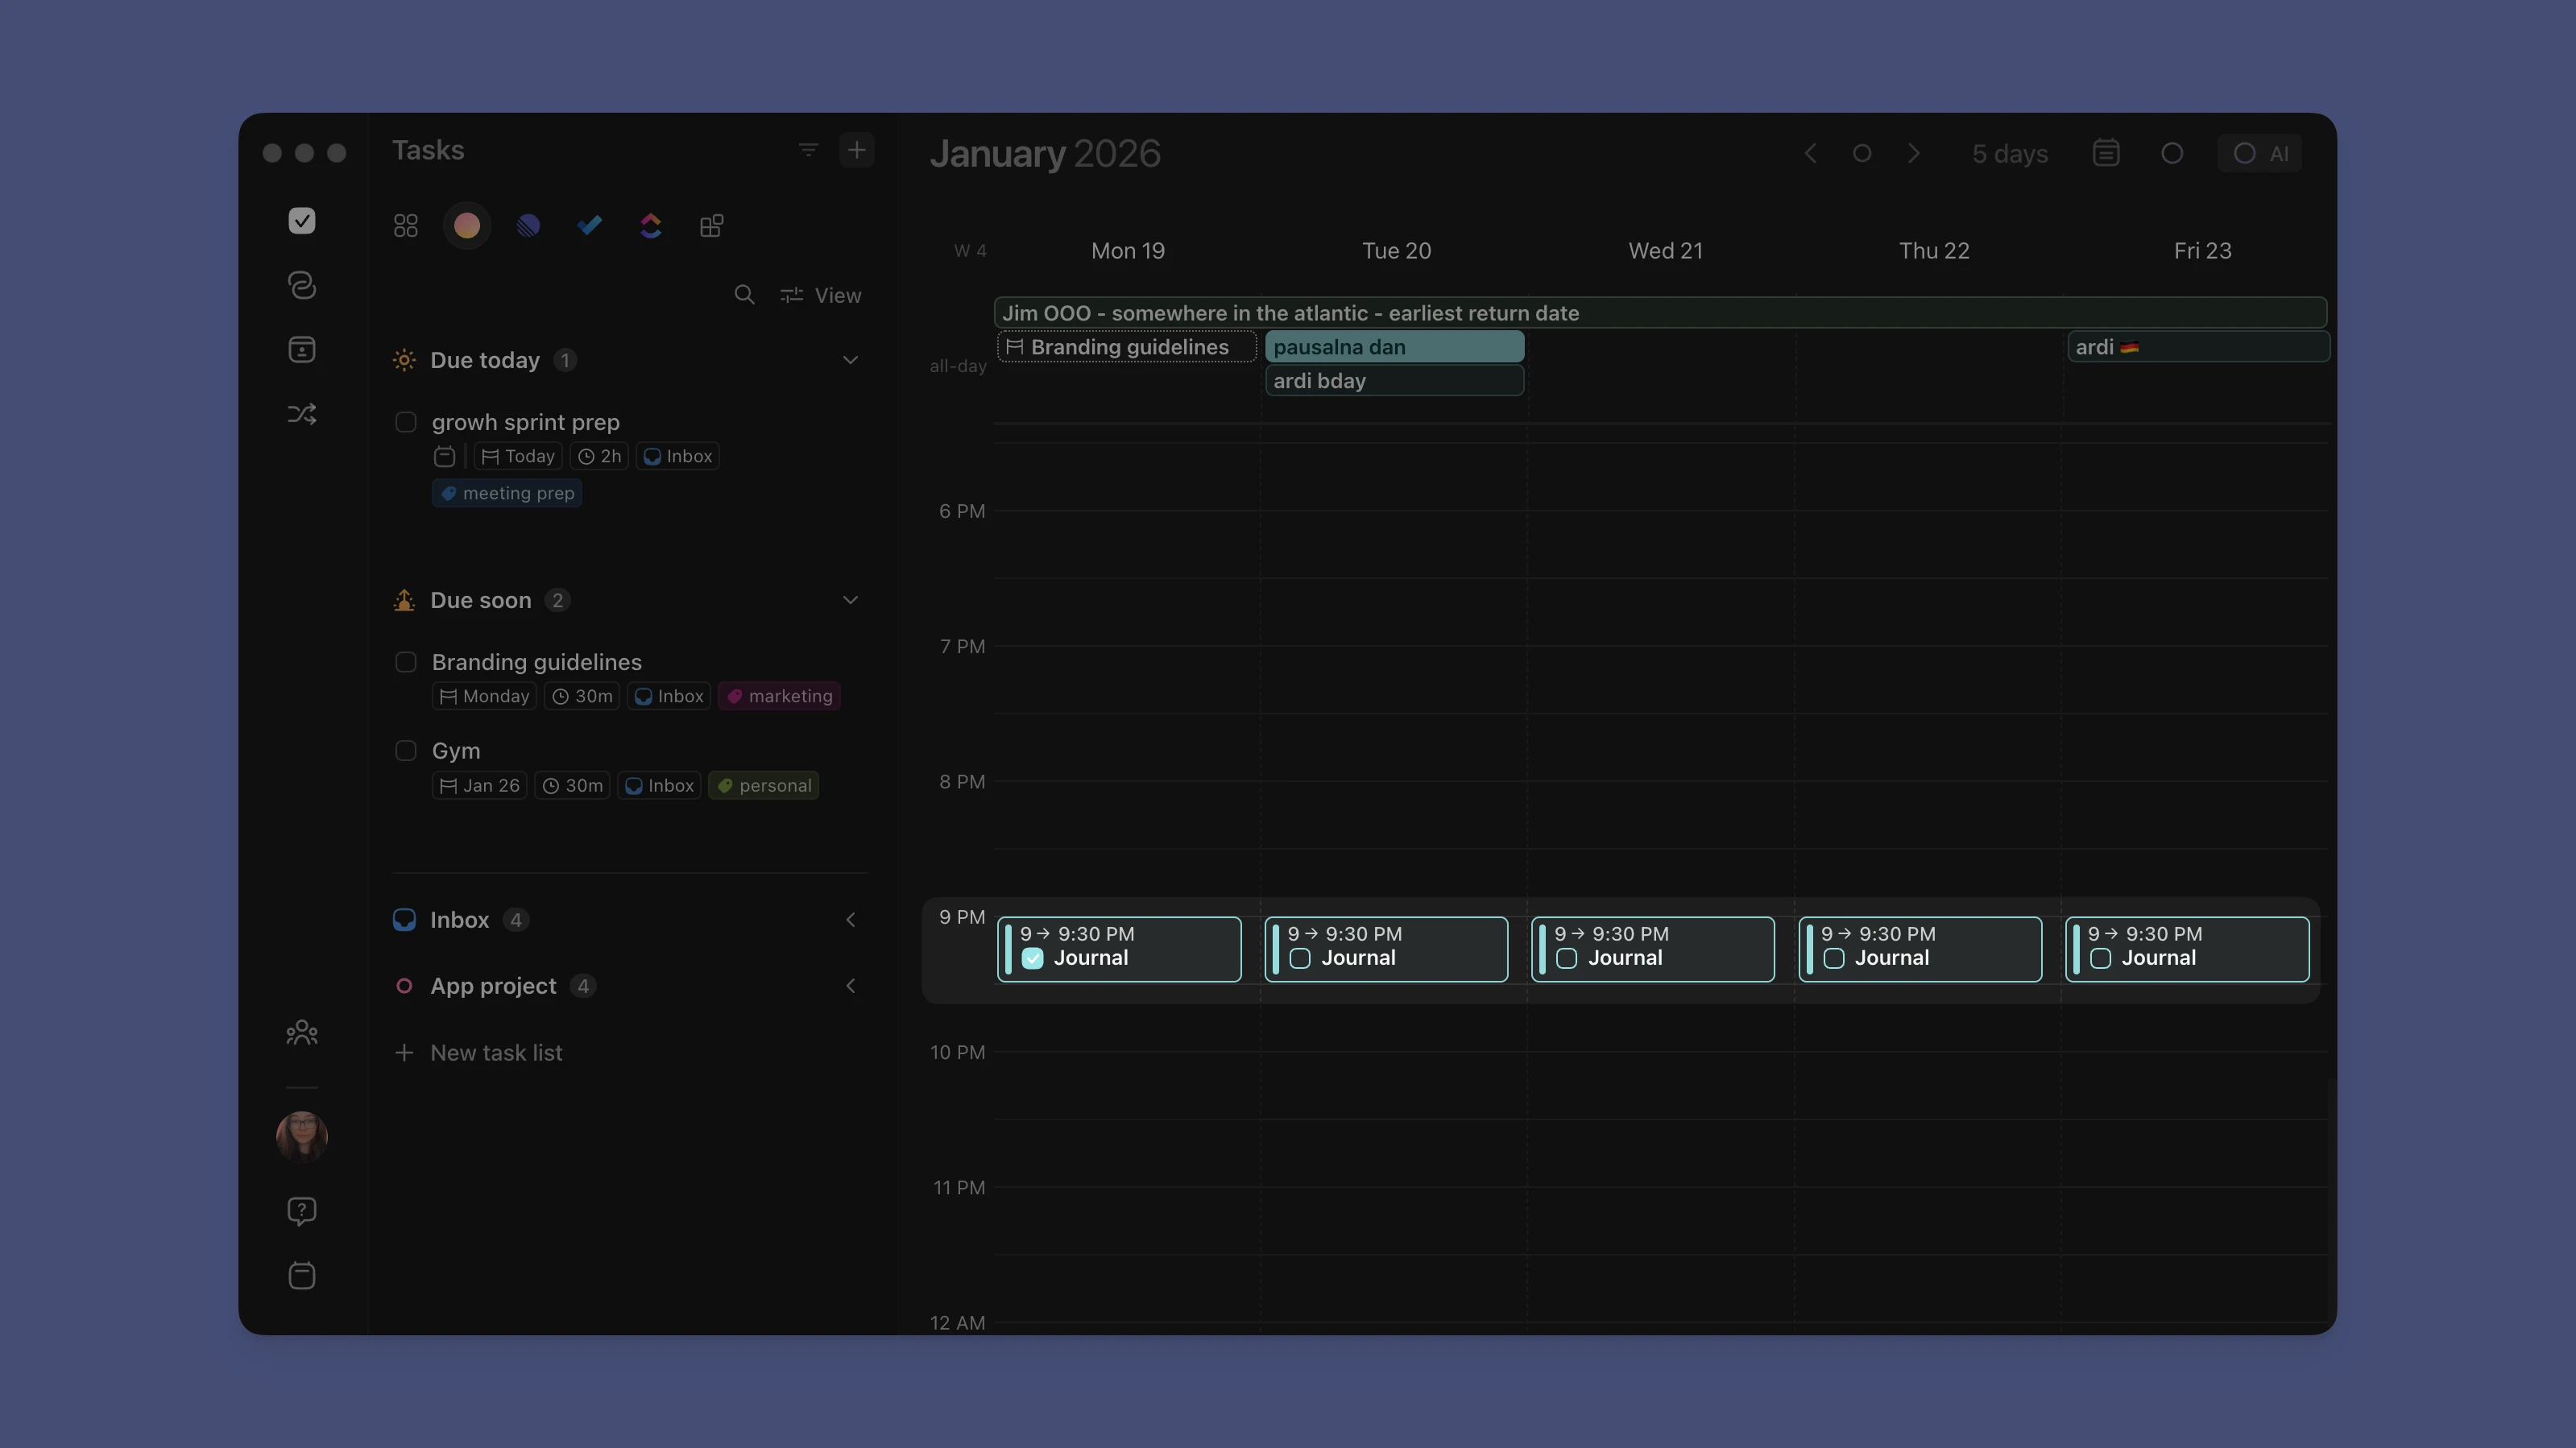Select the link icon in the sidebar
This screenshot has width=2576, height=1448.
(x=302, y=285)
